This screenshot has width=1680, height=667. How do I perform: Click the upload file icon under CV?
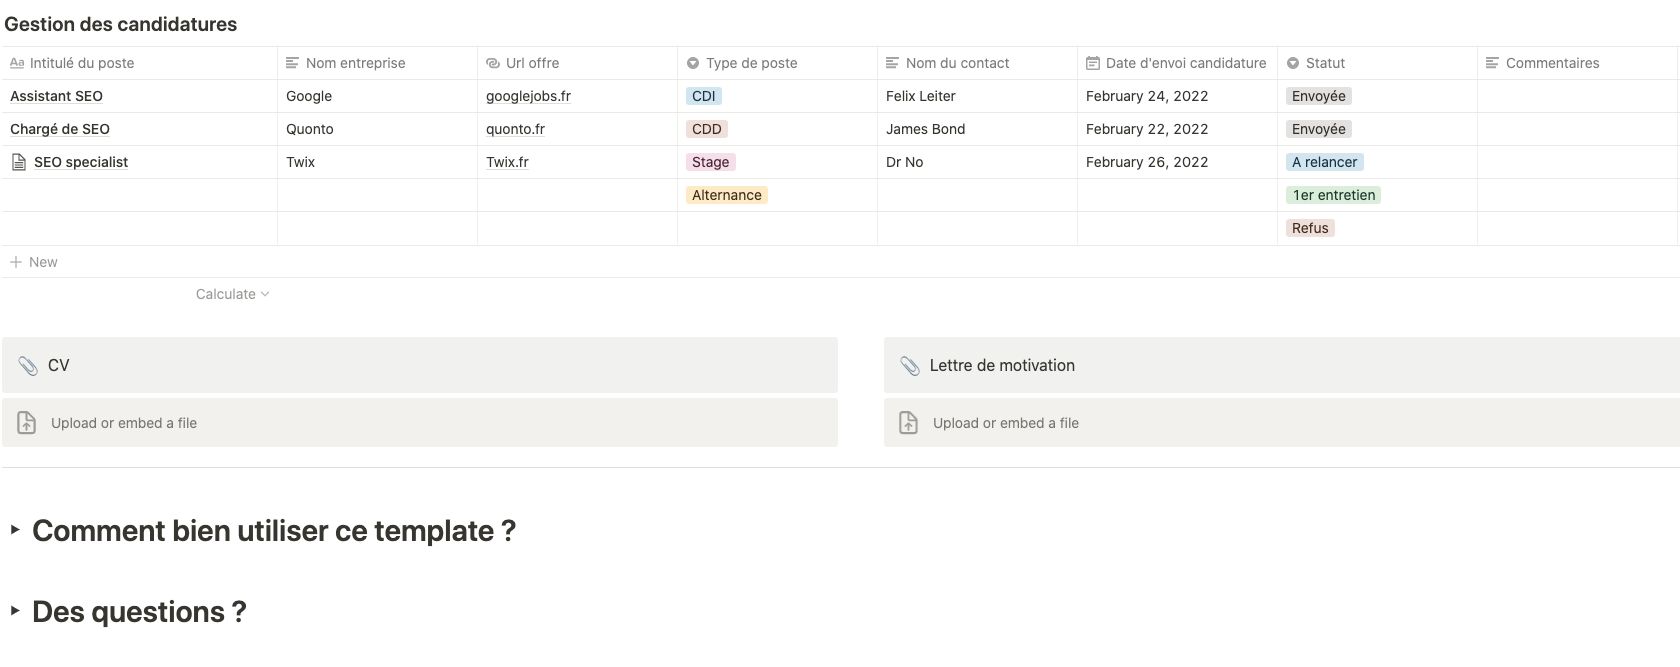pyautogui.click(x=27, y=423)
